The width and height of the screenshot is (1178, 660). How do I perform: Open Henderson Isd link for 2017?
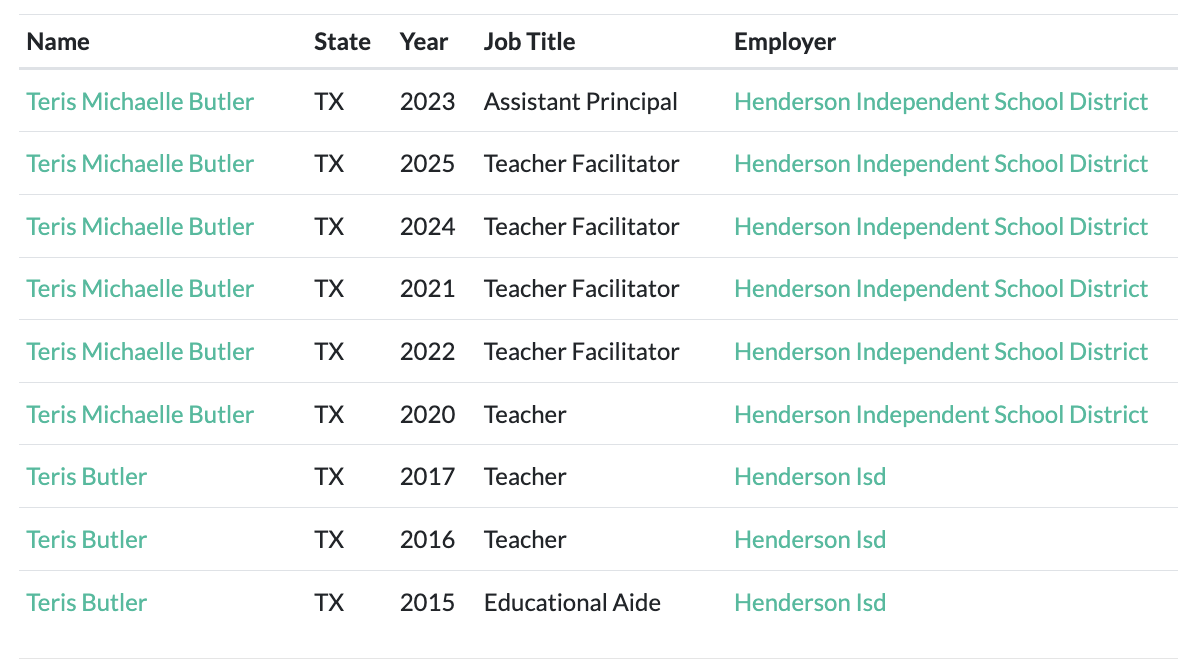click(x=810, y=477)
